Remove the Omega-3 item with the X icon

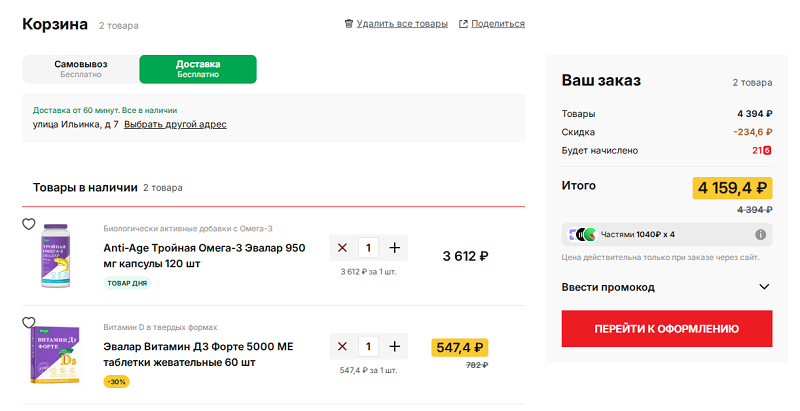342,248
